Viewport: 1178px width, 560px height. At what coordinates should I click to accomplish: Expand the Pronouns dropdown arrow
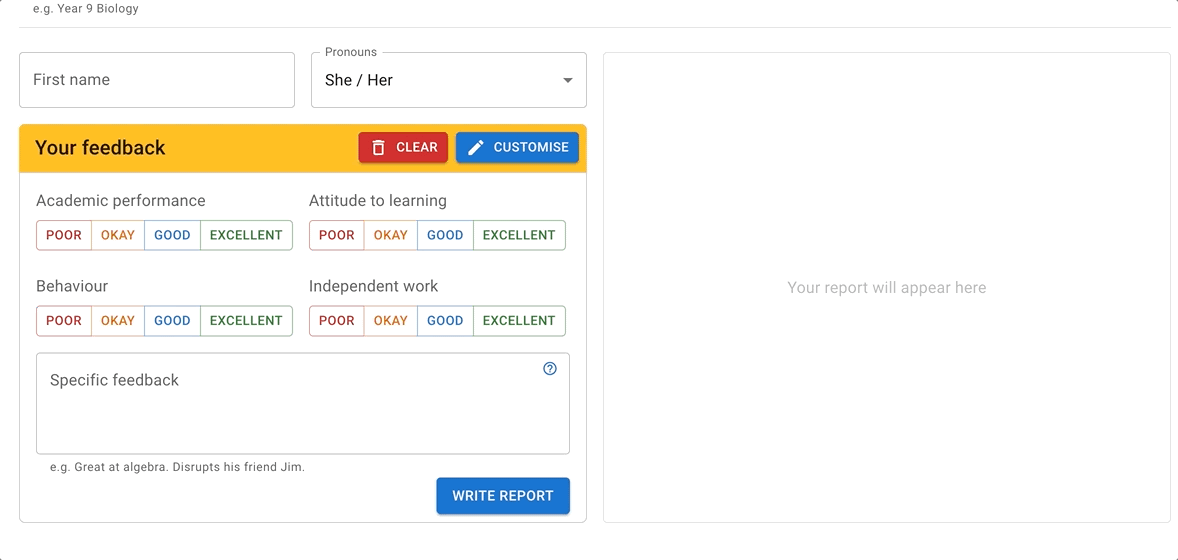click(x=567, y=80)
